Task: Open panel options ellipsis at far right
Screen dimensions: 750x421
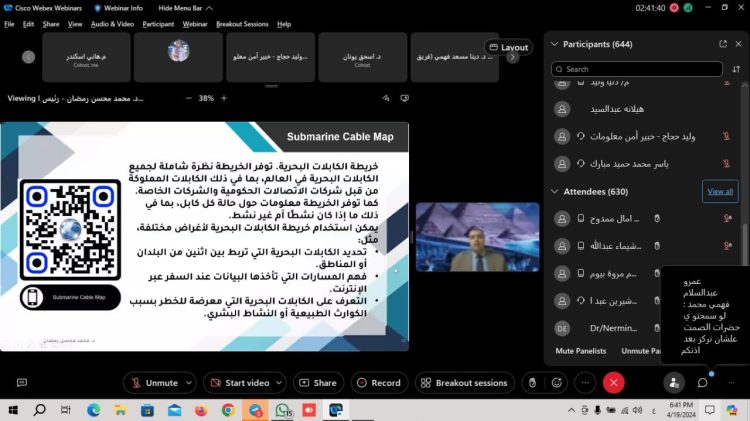Action: pos(731,383)
